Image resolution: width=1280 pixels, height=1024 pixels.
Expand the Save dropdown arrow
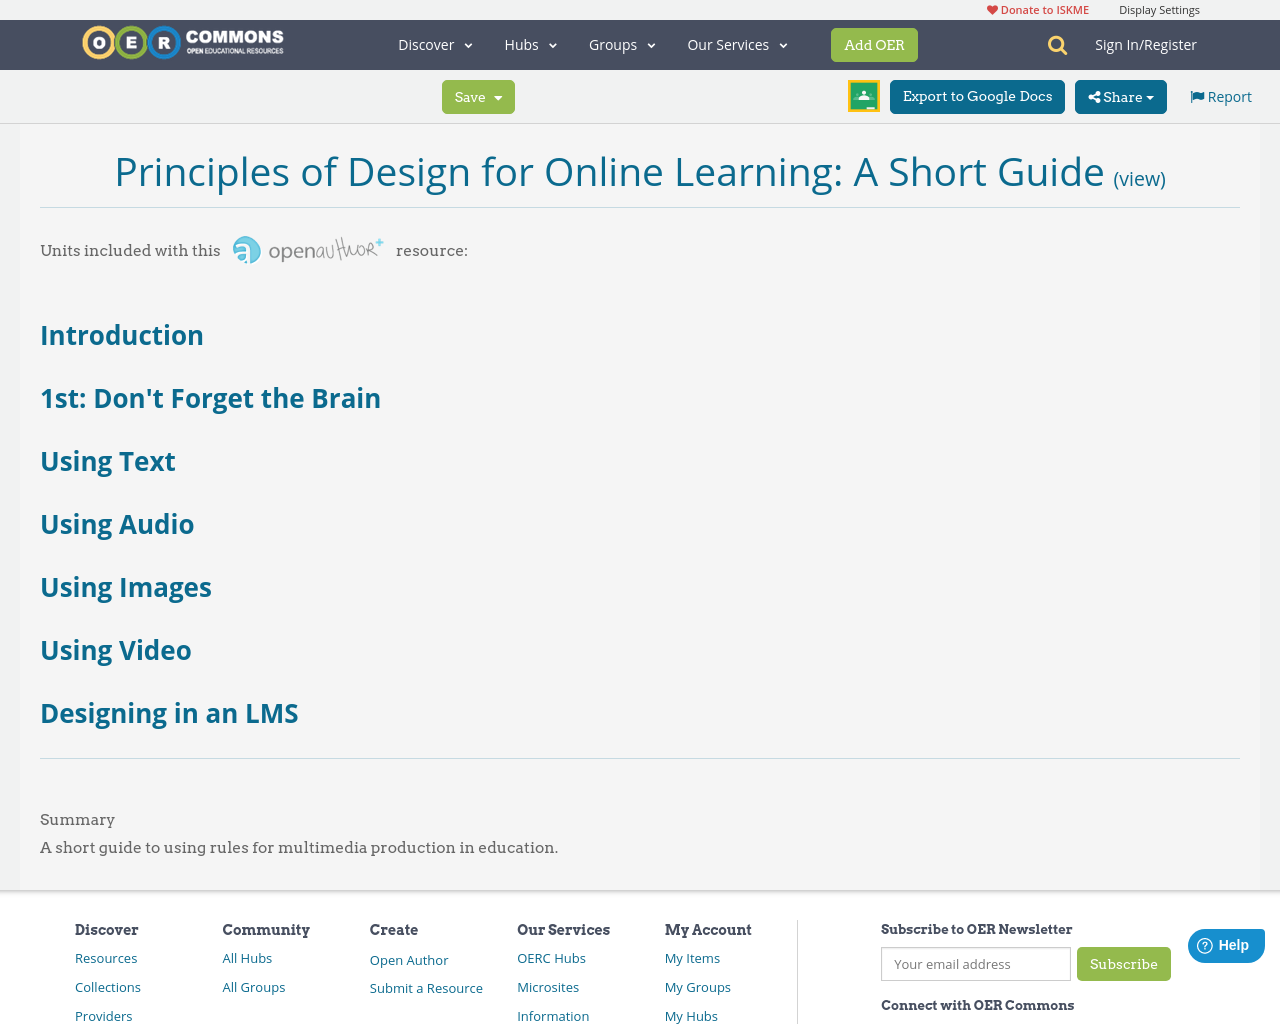(499, 96)
